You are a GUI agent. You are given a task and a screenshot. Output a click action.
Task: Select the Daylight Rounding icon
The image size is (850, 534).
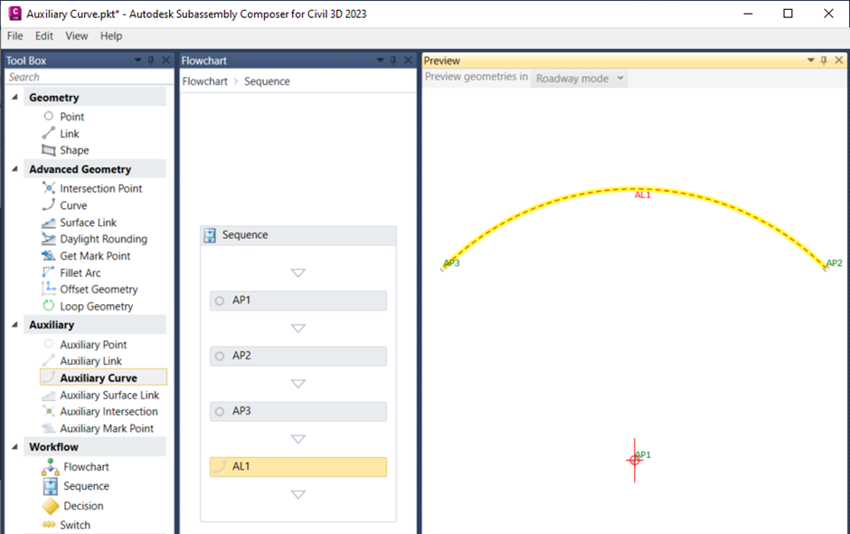coord(49,239)
